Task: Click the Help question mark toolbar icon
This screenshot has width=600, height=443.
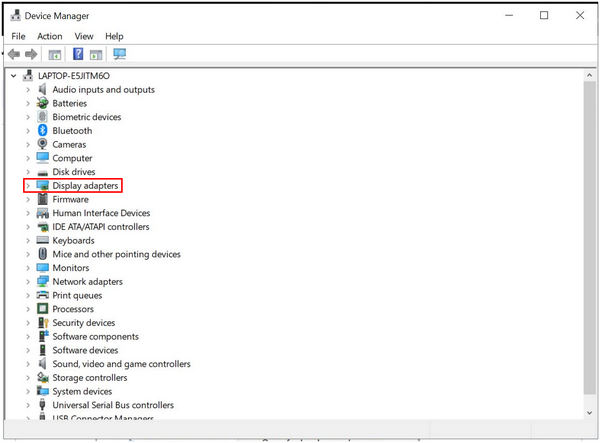Action: pos(78,54)
